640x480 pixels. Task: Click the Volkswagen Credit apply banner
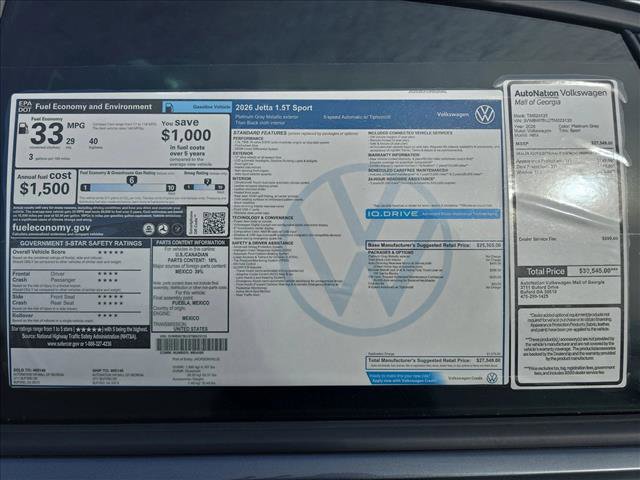click(404, 378)
